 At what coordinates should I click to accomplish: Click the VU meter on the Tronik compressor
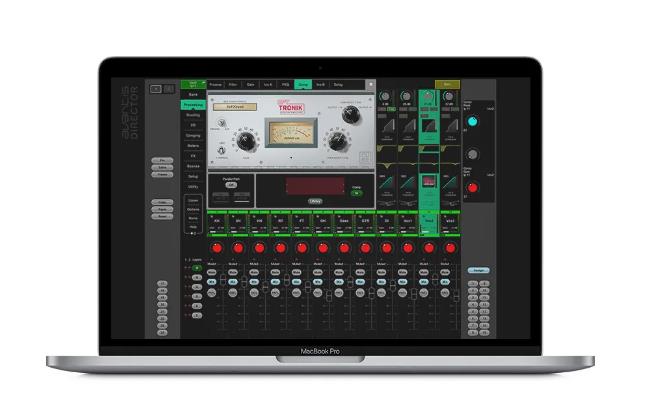pos(291,132)
